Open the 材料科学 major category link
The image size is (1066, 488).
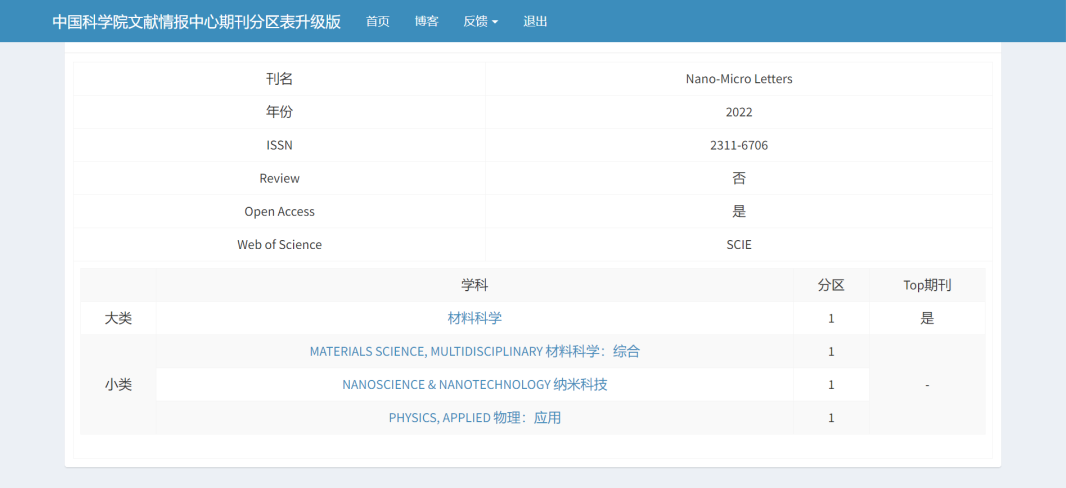(x=475, y=318)
